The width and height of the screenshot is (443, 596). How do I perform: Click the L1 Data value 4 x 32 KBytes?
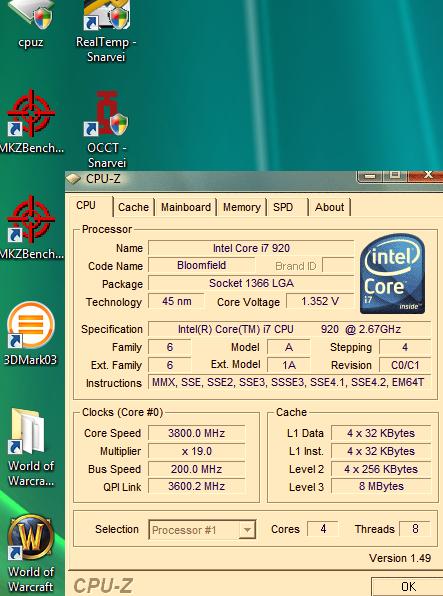pyautogui.click(x=381, y=433)
